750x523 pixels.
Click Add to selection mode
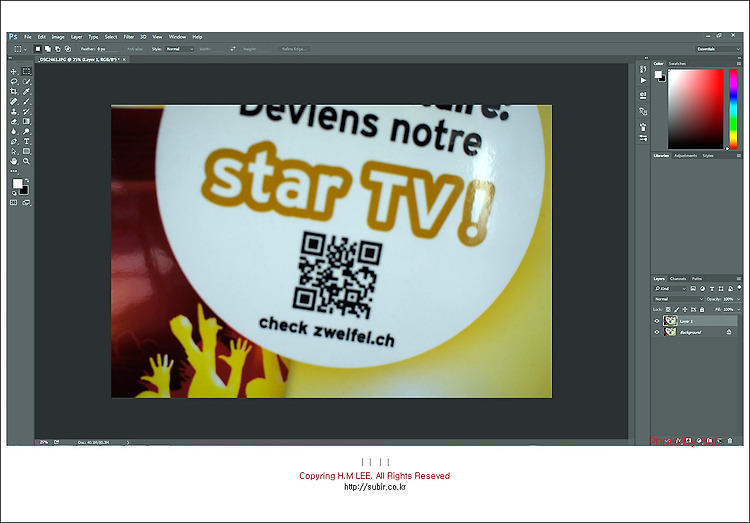tap(48, 49)
